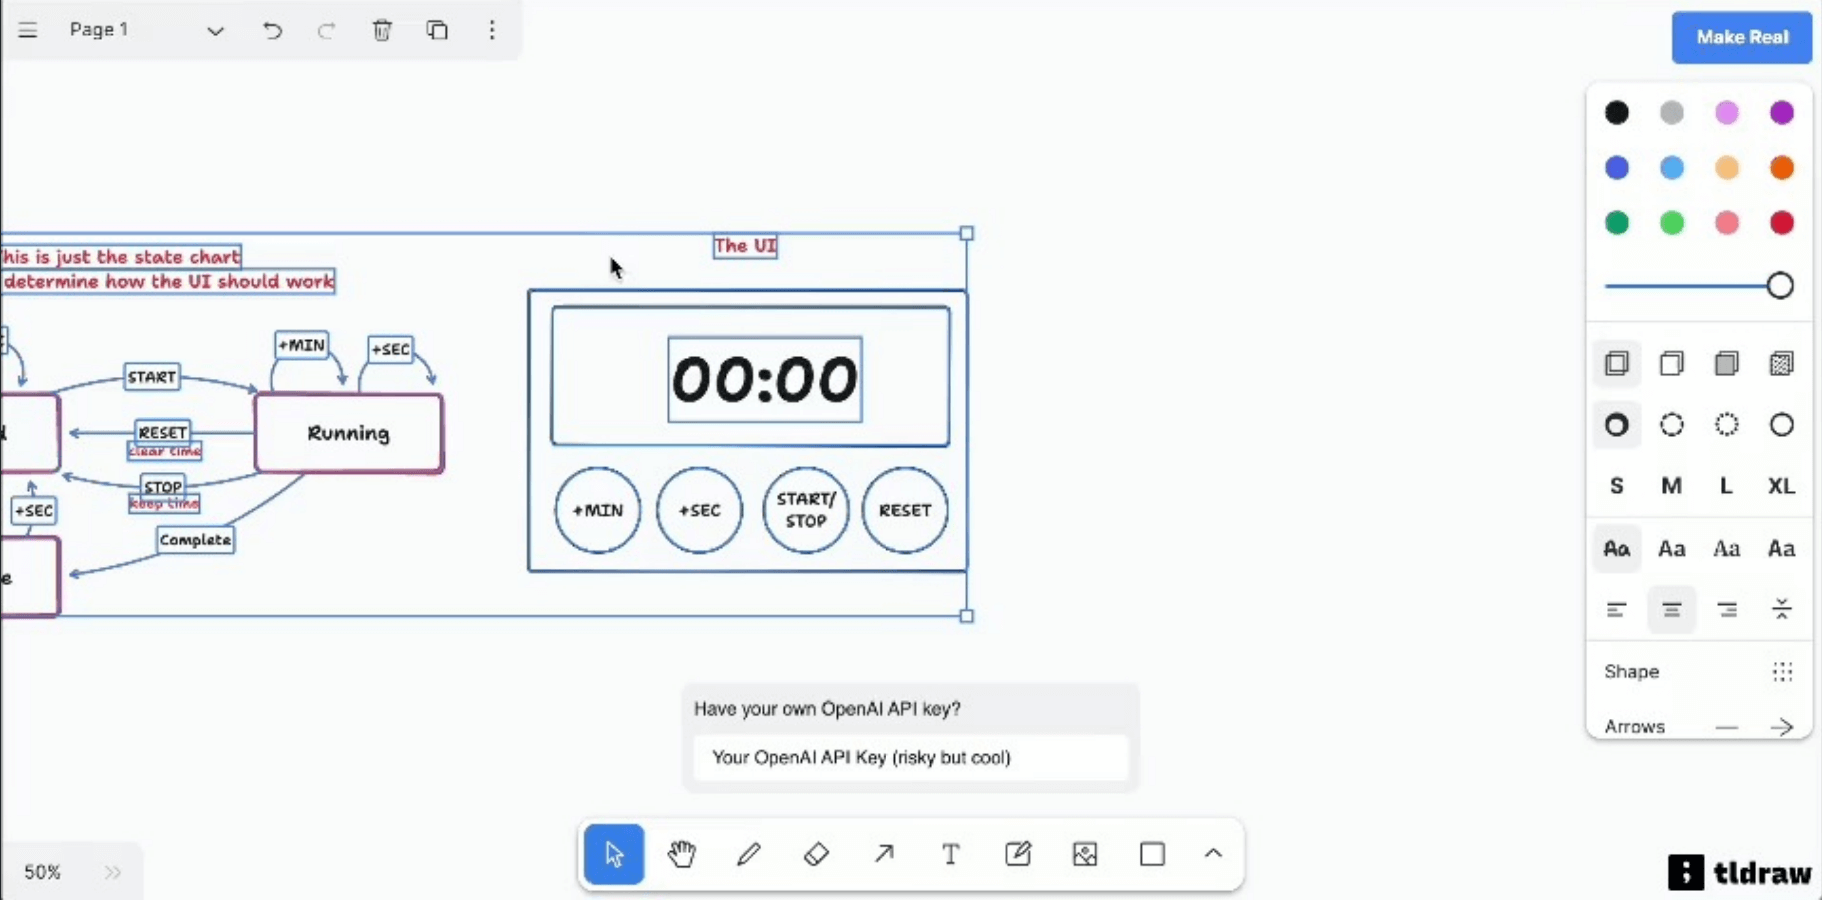Viewport: 1822px width, 900px height.
Task: Pick the dark green color swatch
Action: 1617,223
